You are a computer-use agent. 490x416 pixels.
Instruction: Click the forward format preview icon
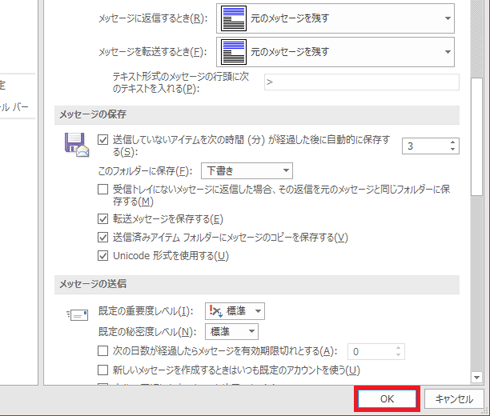point(234,52)
